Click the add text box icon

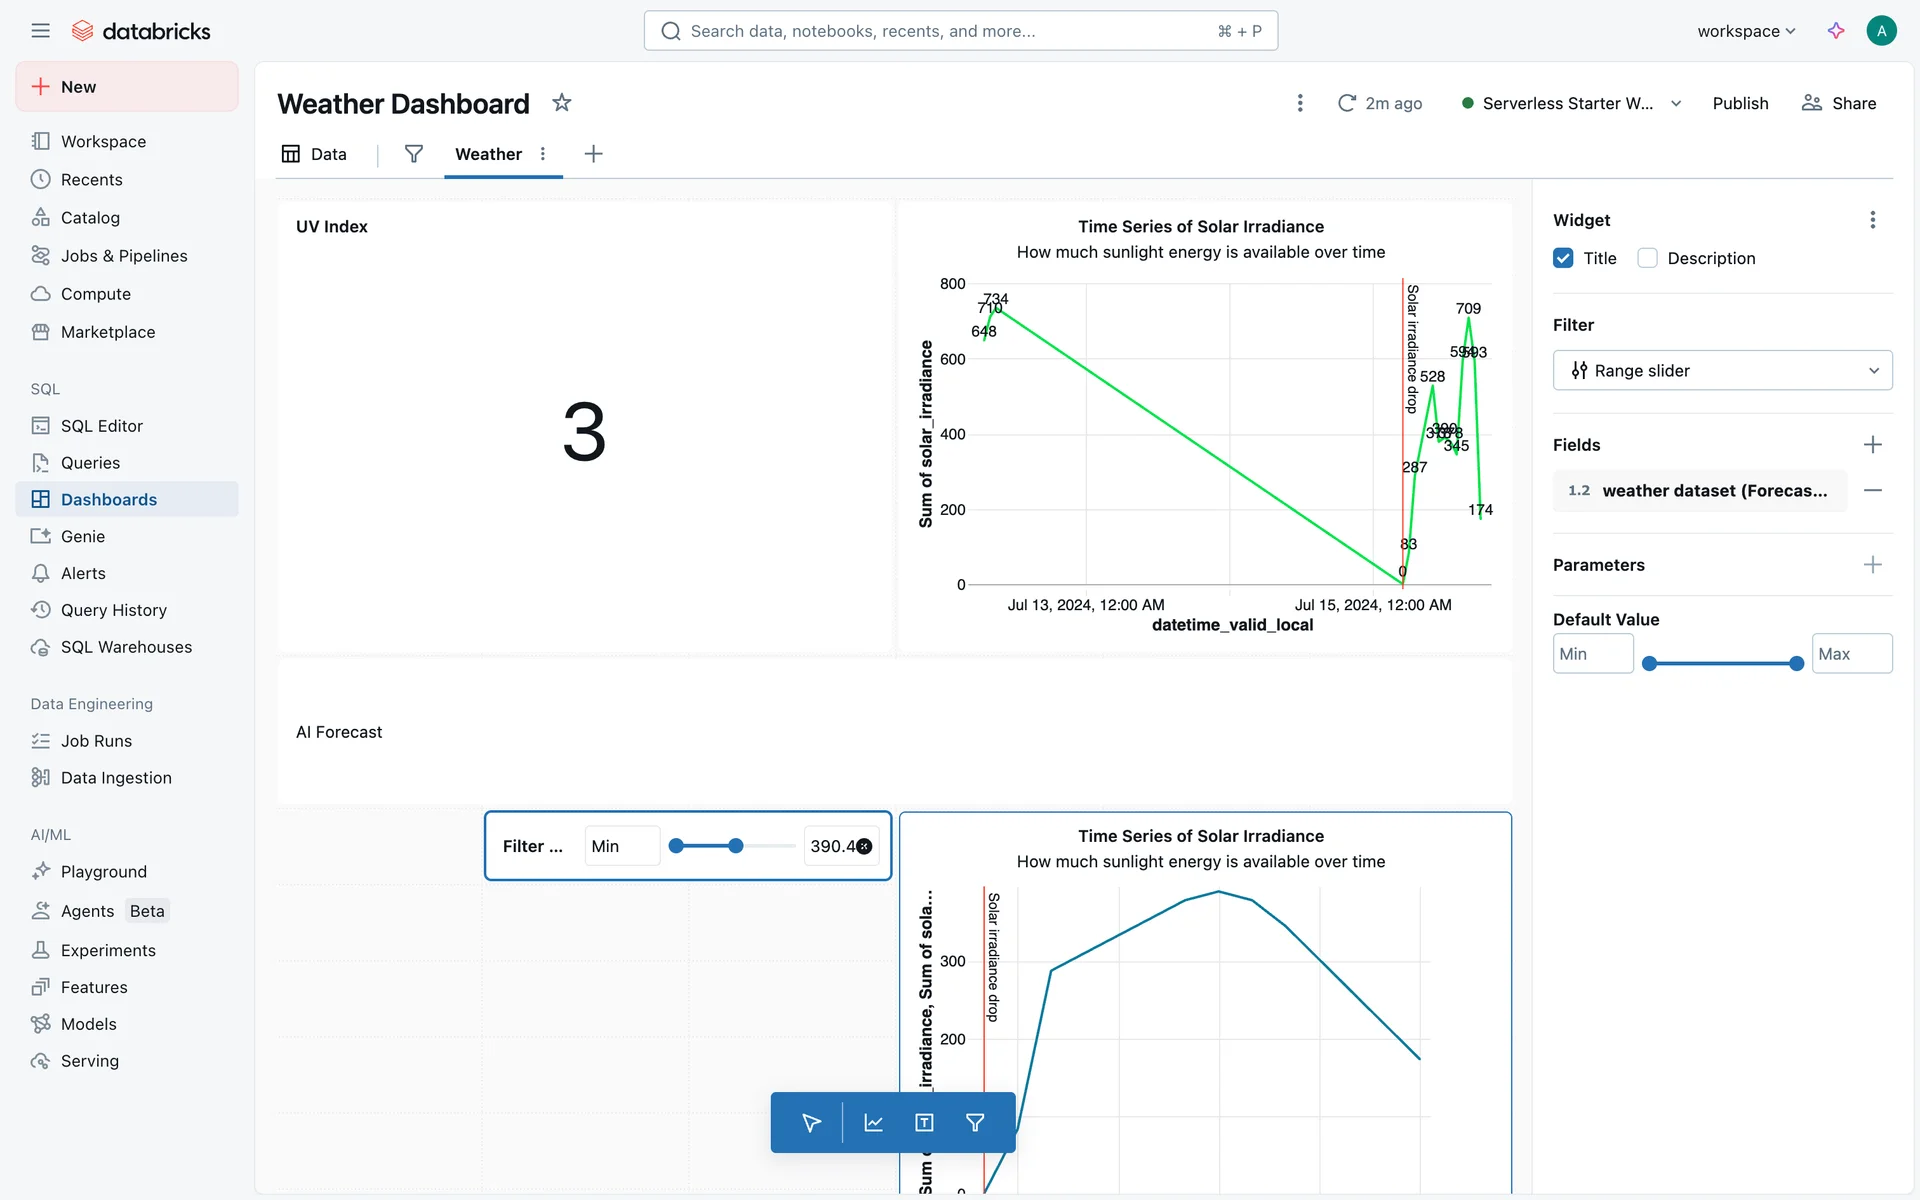(x=924, y=1123)
